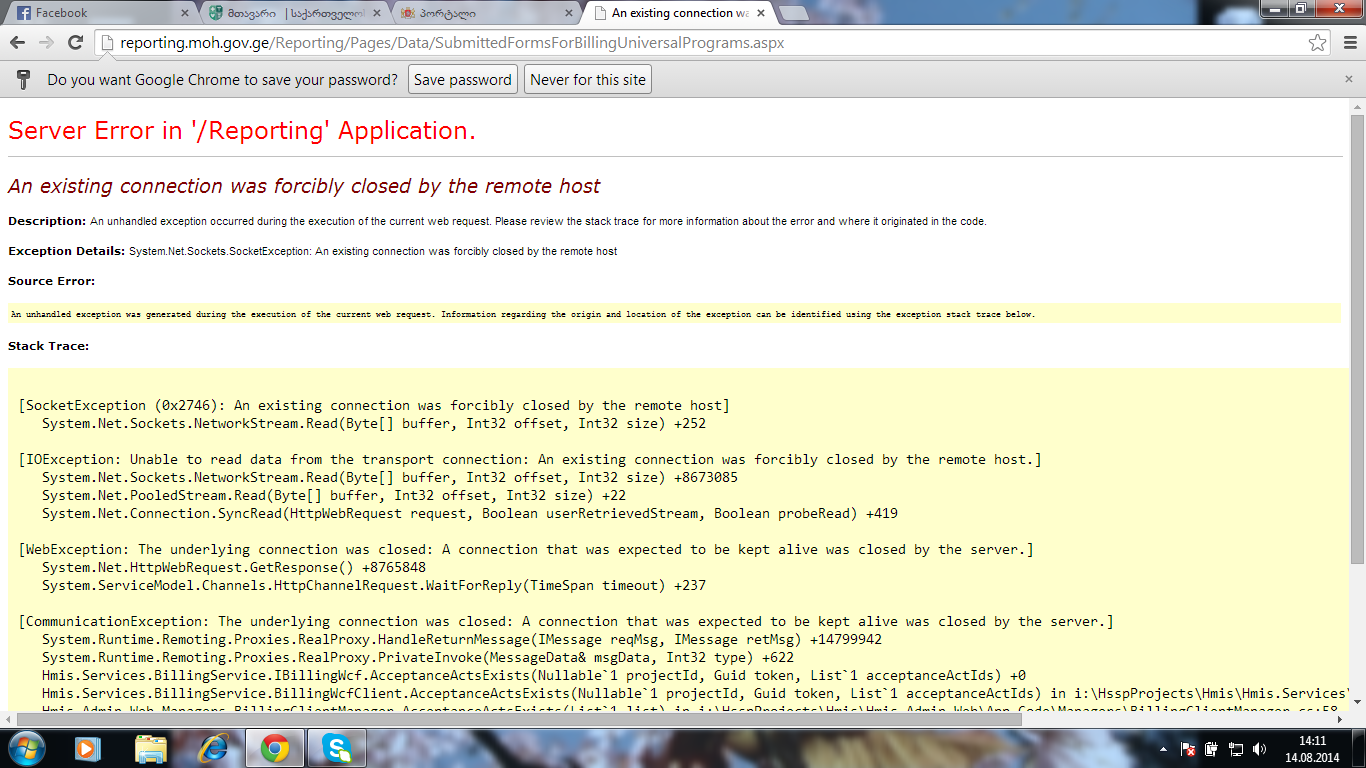The height and width of the screenshot is (768, 1366).
Task: Close the Facebook tab
Action: click(185, 13)
